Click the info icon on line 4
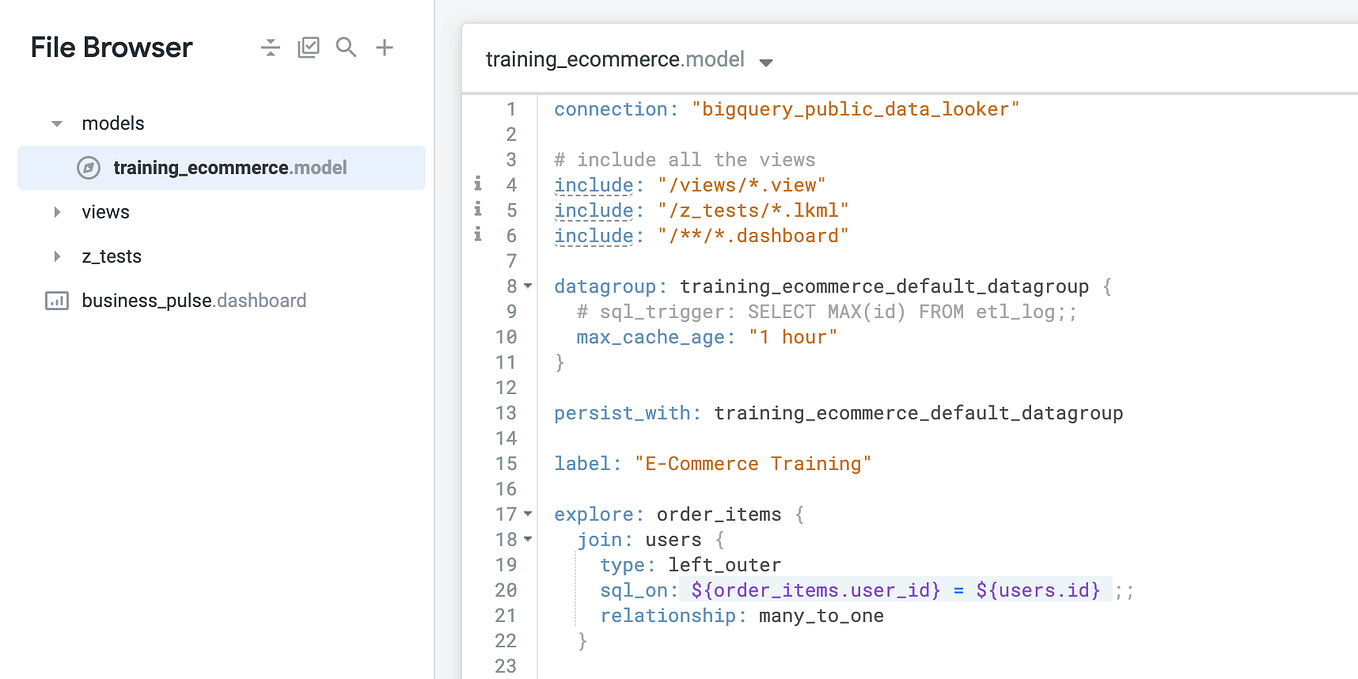1358x679 pixels. [x=477, y=183]
